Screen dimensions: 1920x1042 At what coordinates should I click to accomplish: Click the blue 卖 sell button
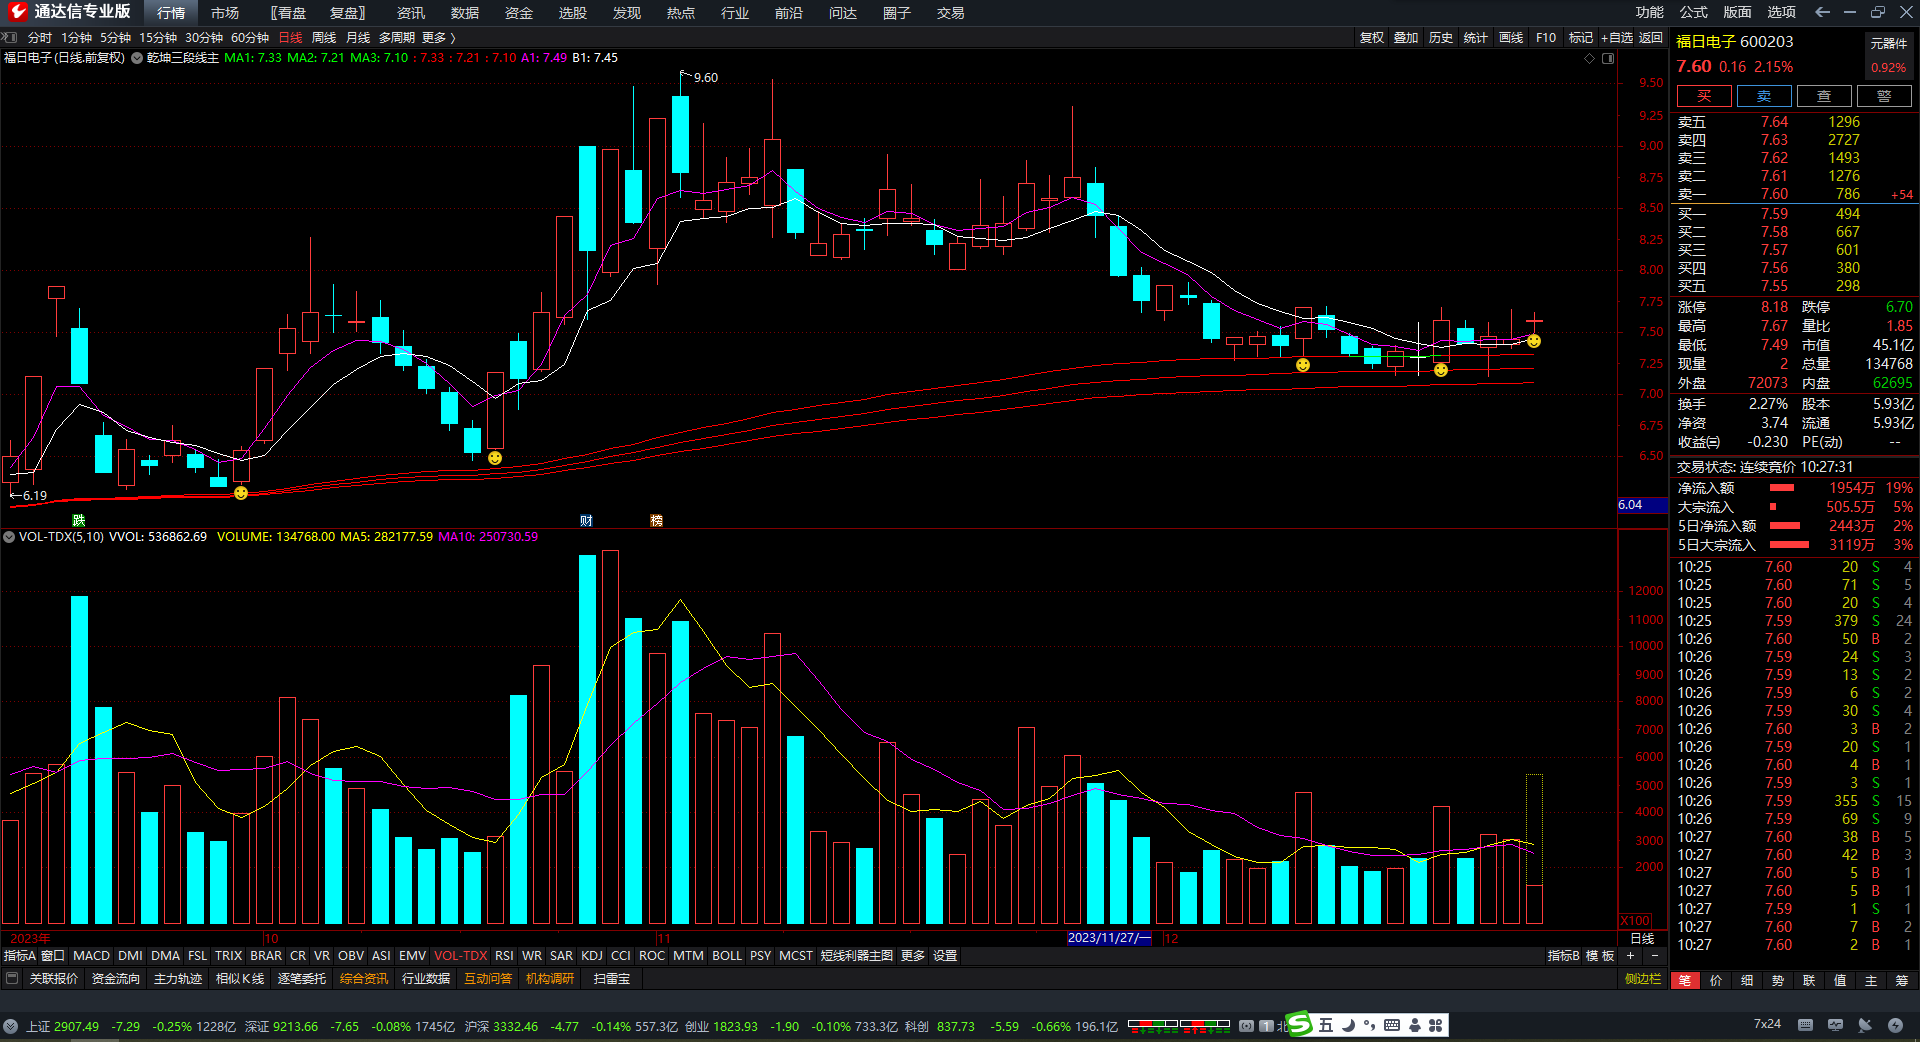coord(1764,96)
